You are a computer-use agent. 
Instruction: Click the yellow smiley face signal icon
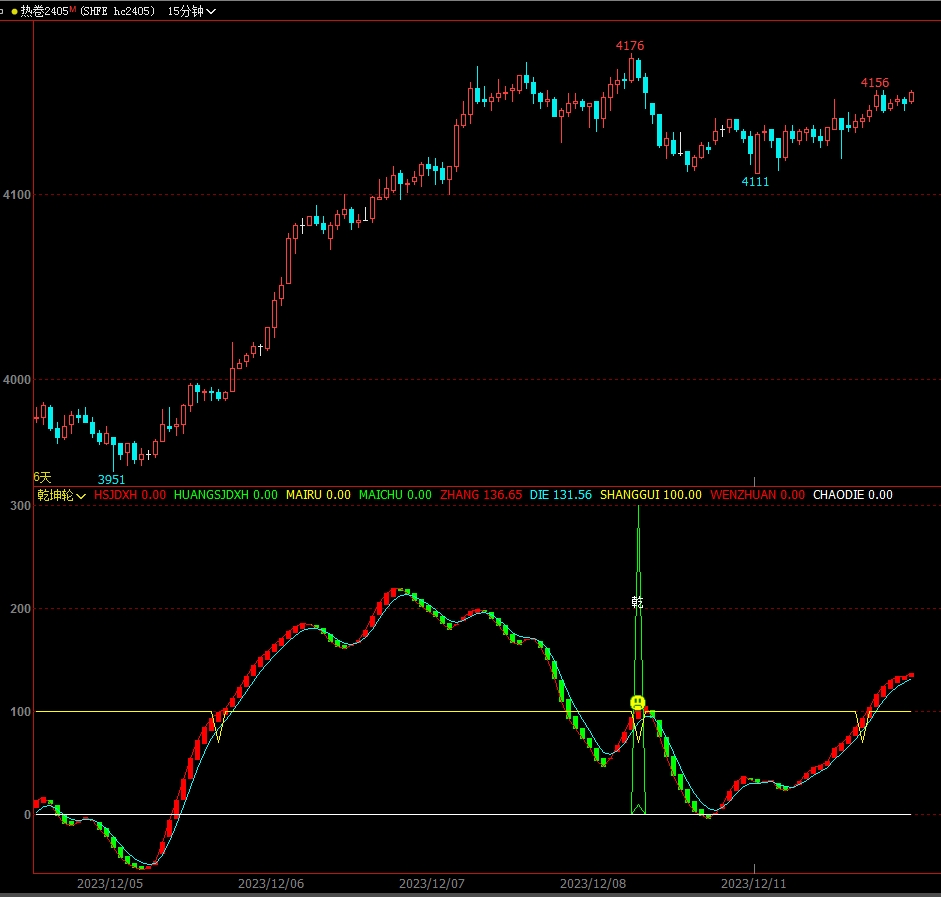[638, 703]
